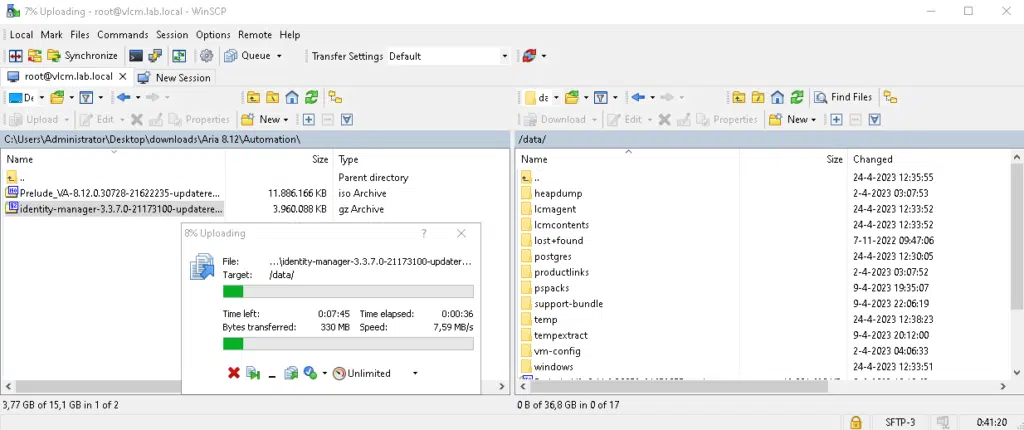The width and height of the screenshot is (1024, 430).
Task: Open the Session menu
Action: [x=172, y=35]
